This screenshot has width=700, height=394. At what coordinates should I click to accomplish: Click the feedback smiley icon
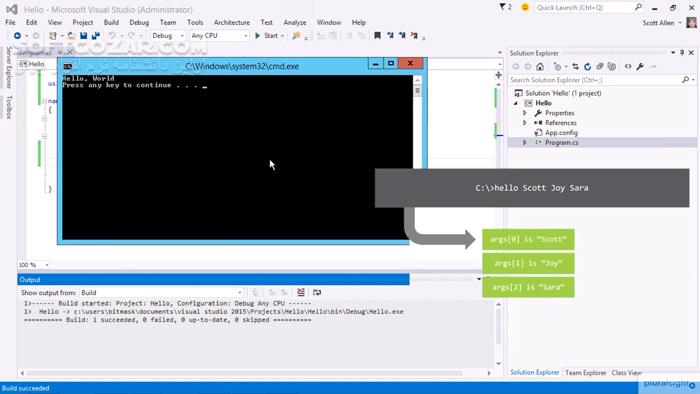tap(525, 7)
